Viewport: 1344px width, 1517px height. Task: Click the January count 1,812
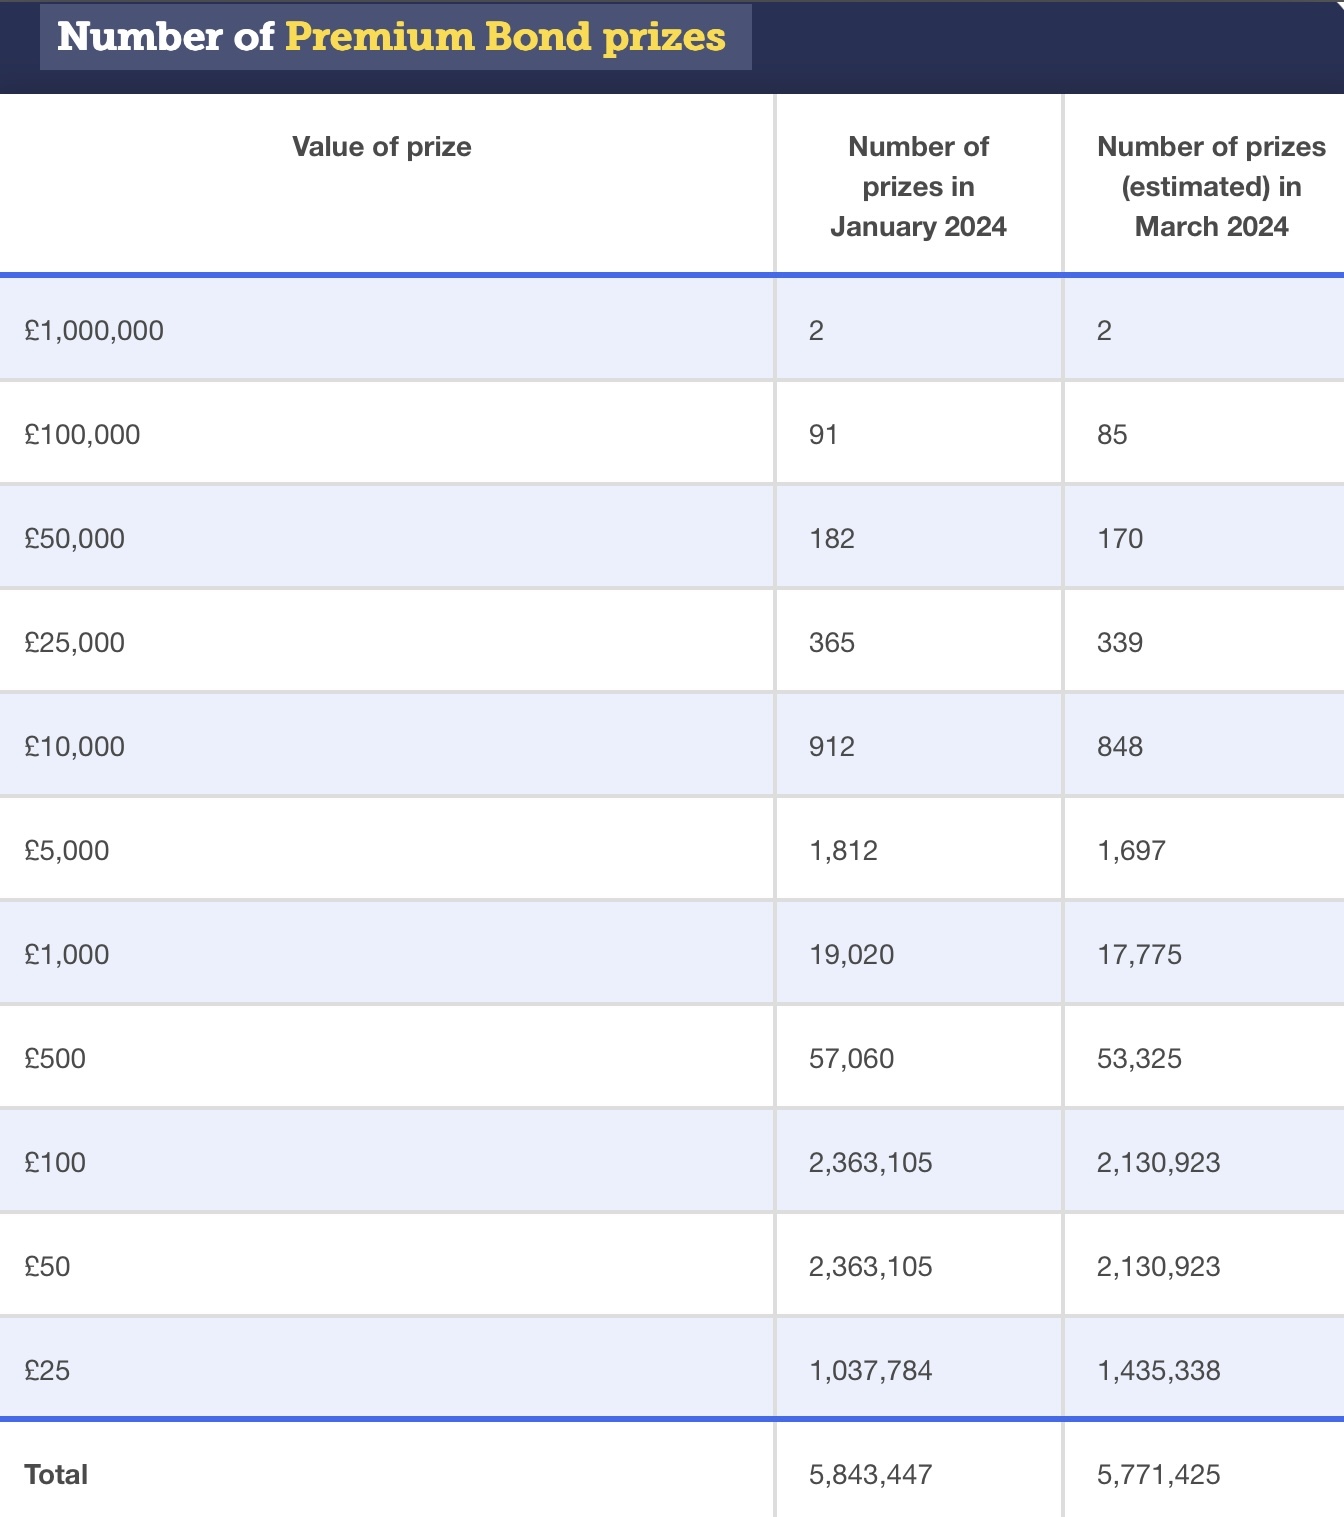[843, 851]
